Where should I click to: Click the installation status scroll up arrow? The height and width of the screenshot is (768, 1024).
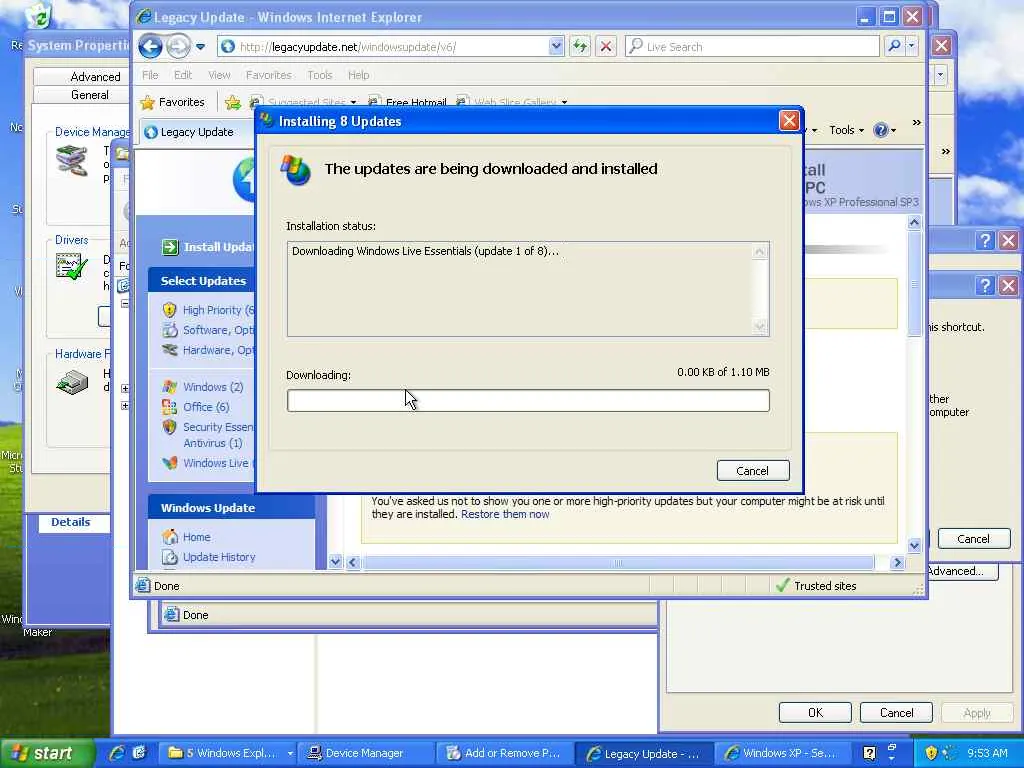[760, 251]
